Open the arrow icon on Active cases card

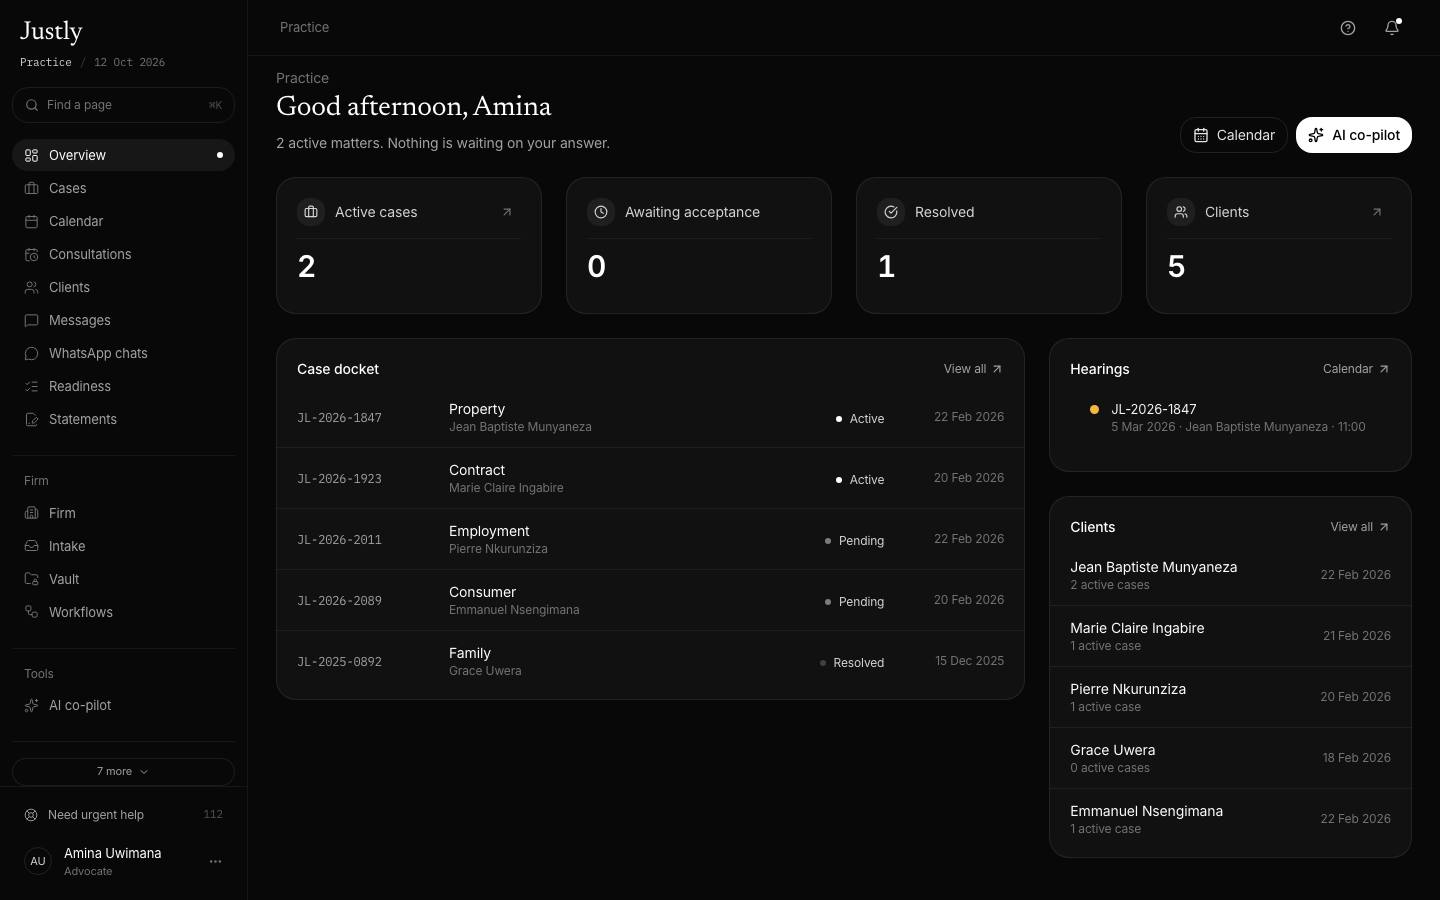tap(507, 212)
